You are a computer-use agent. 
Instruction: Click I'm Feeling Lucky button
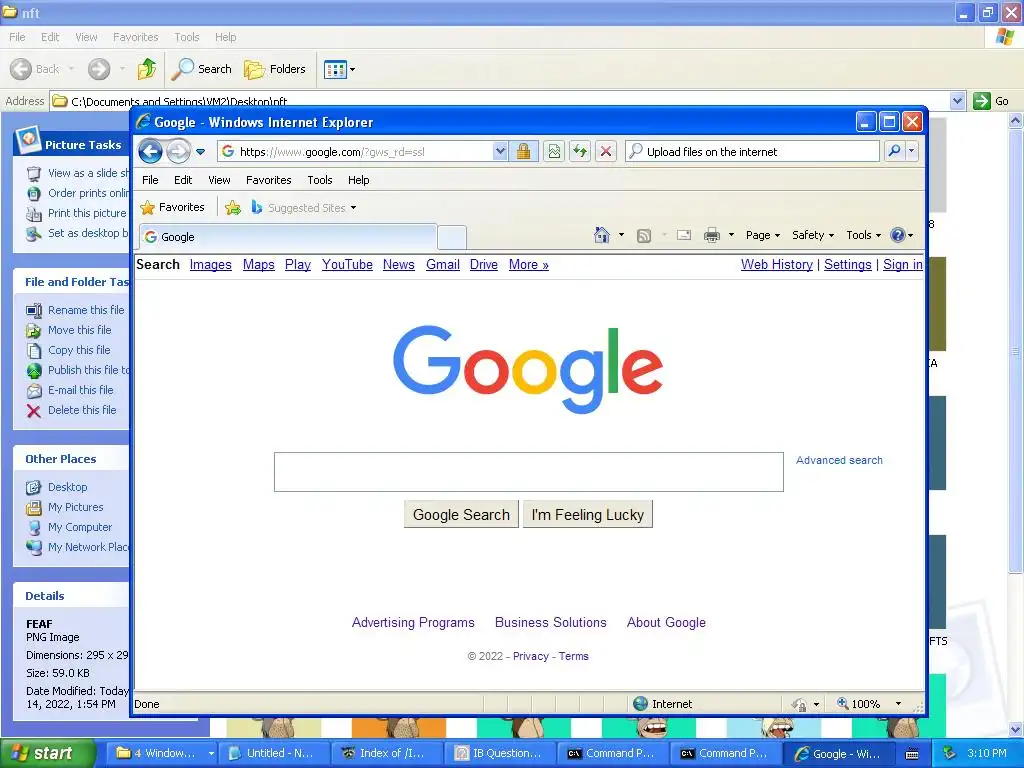(x=588, y=515)
